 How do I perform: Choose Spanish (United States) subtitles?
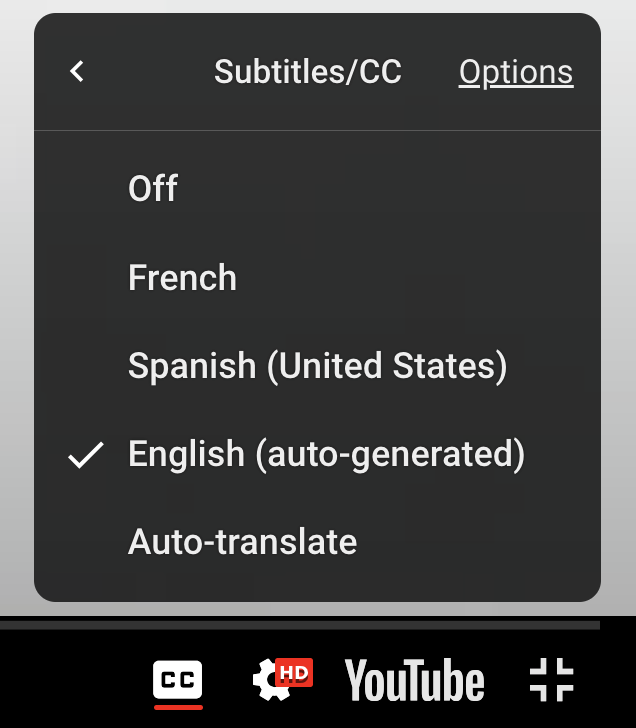click(x=317, y=366)
